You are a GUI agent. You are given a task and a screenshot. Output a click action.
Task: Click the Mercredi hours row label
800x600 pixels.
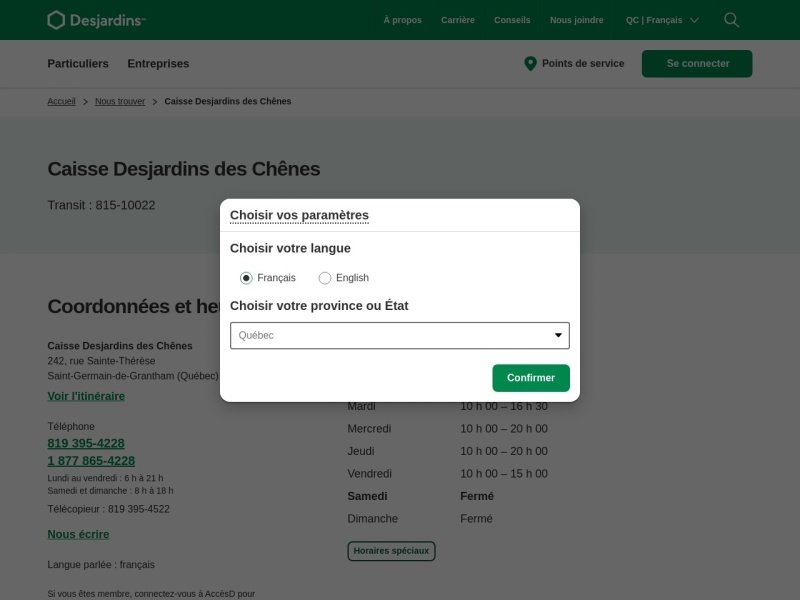tap(369, 429)
